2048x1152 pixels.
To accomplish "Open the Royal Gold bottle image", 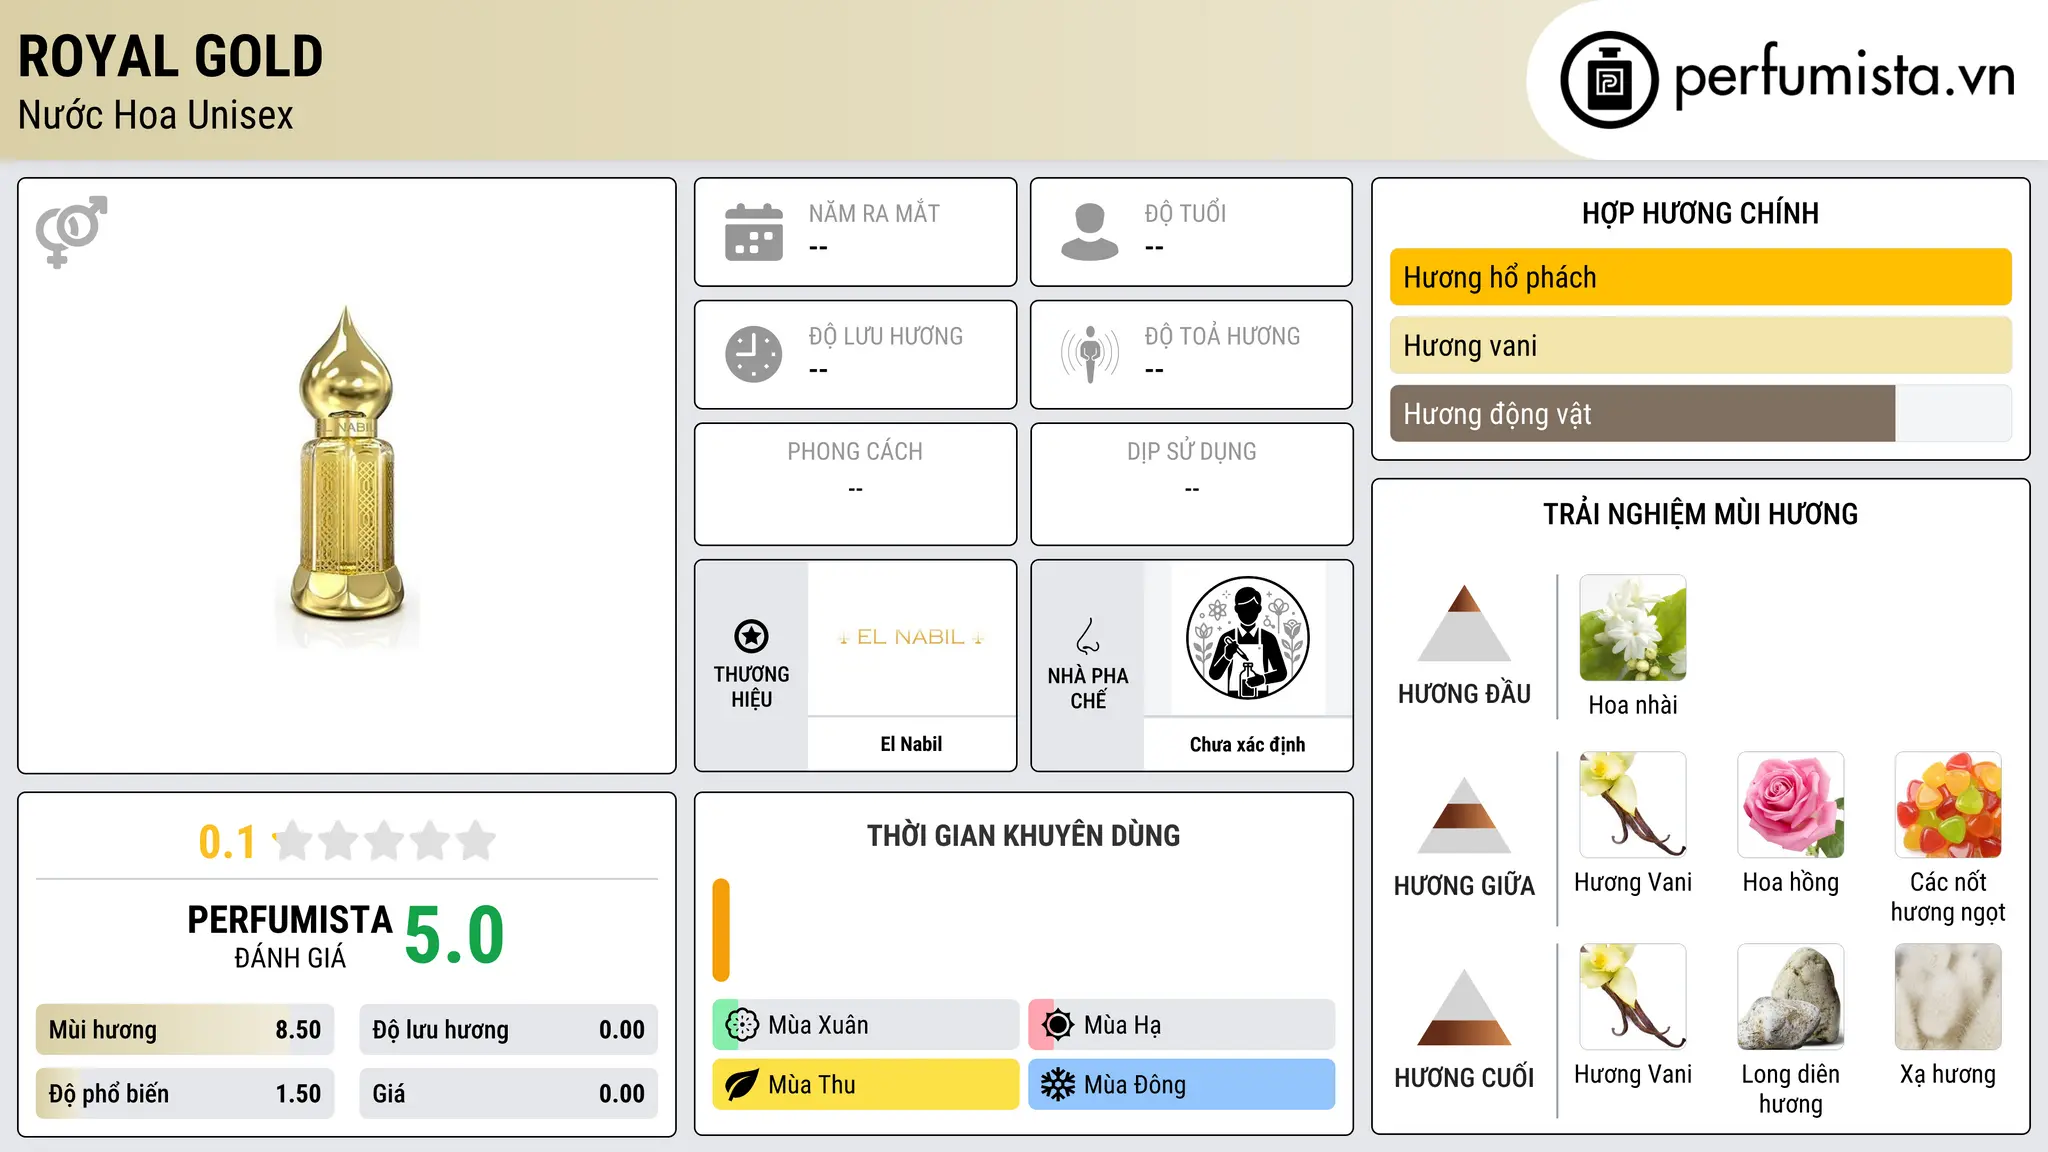I will 347,476.
